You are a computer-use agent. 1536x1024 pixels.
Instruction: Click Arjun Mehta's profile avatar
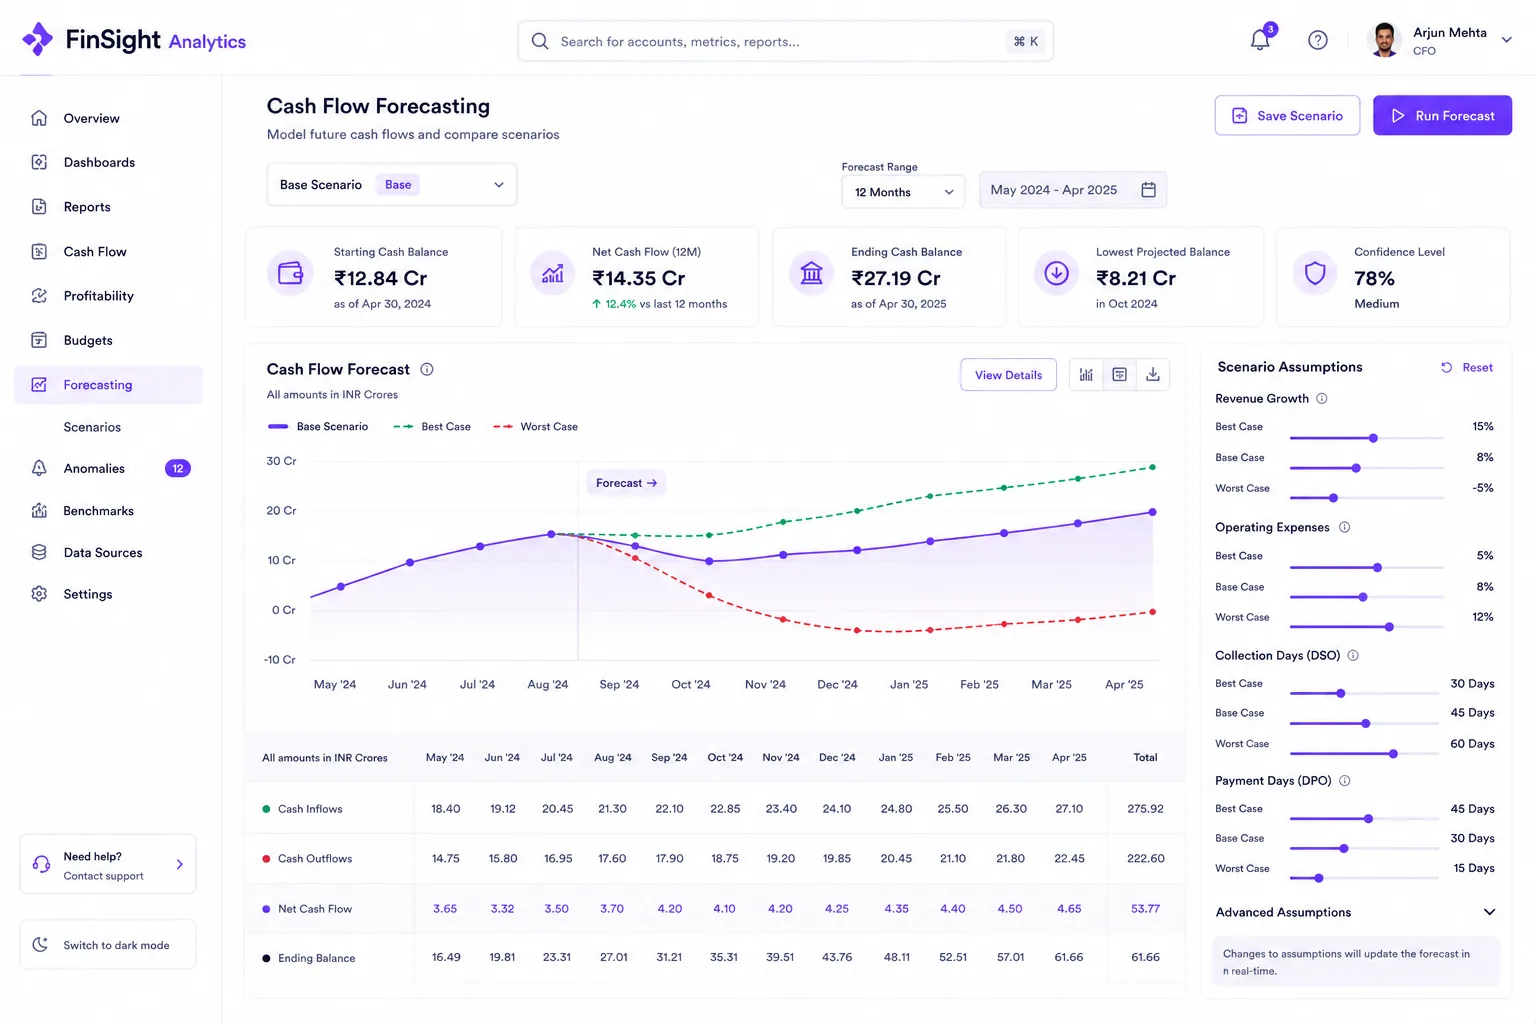(1384, 40)
